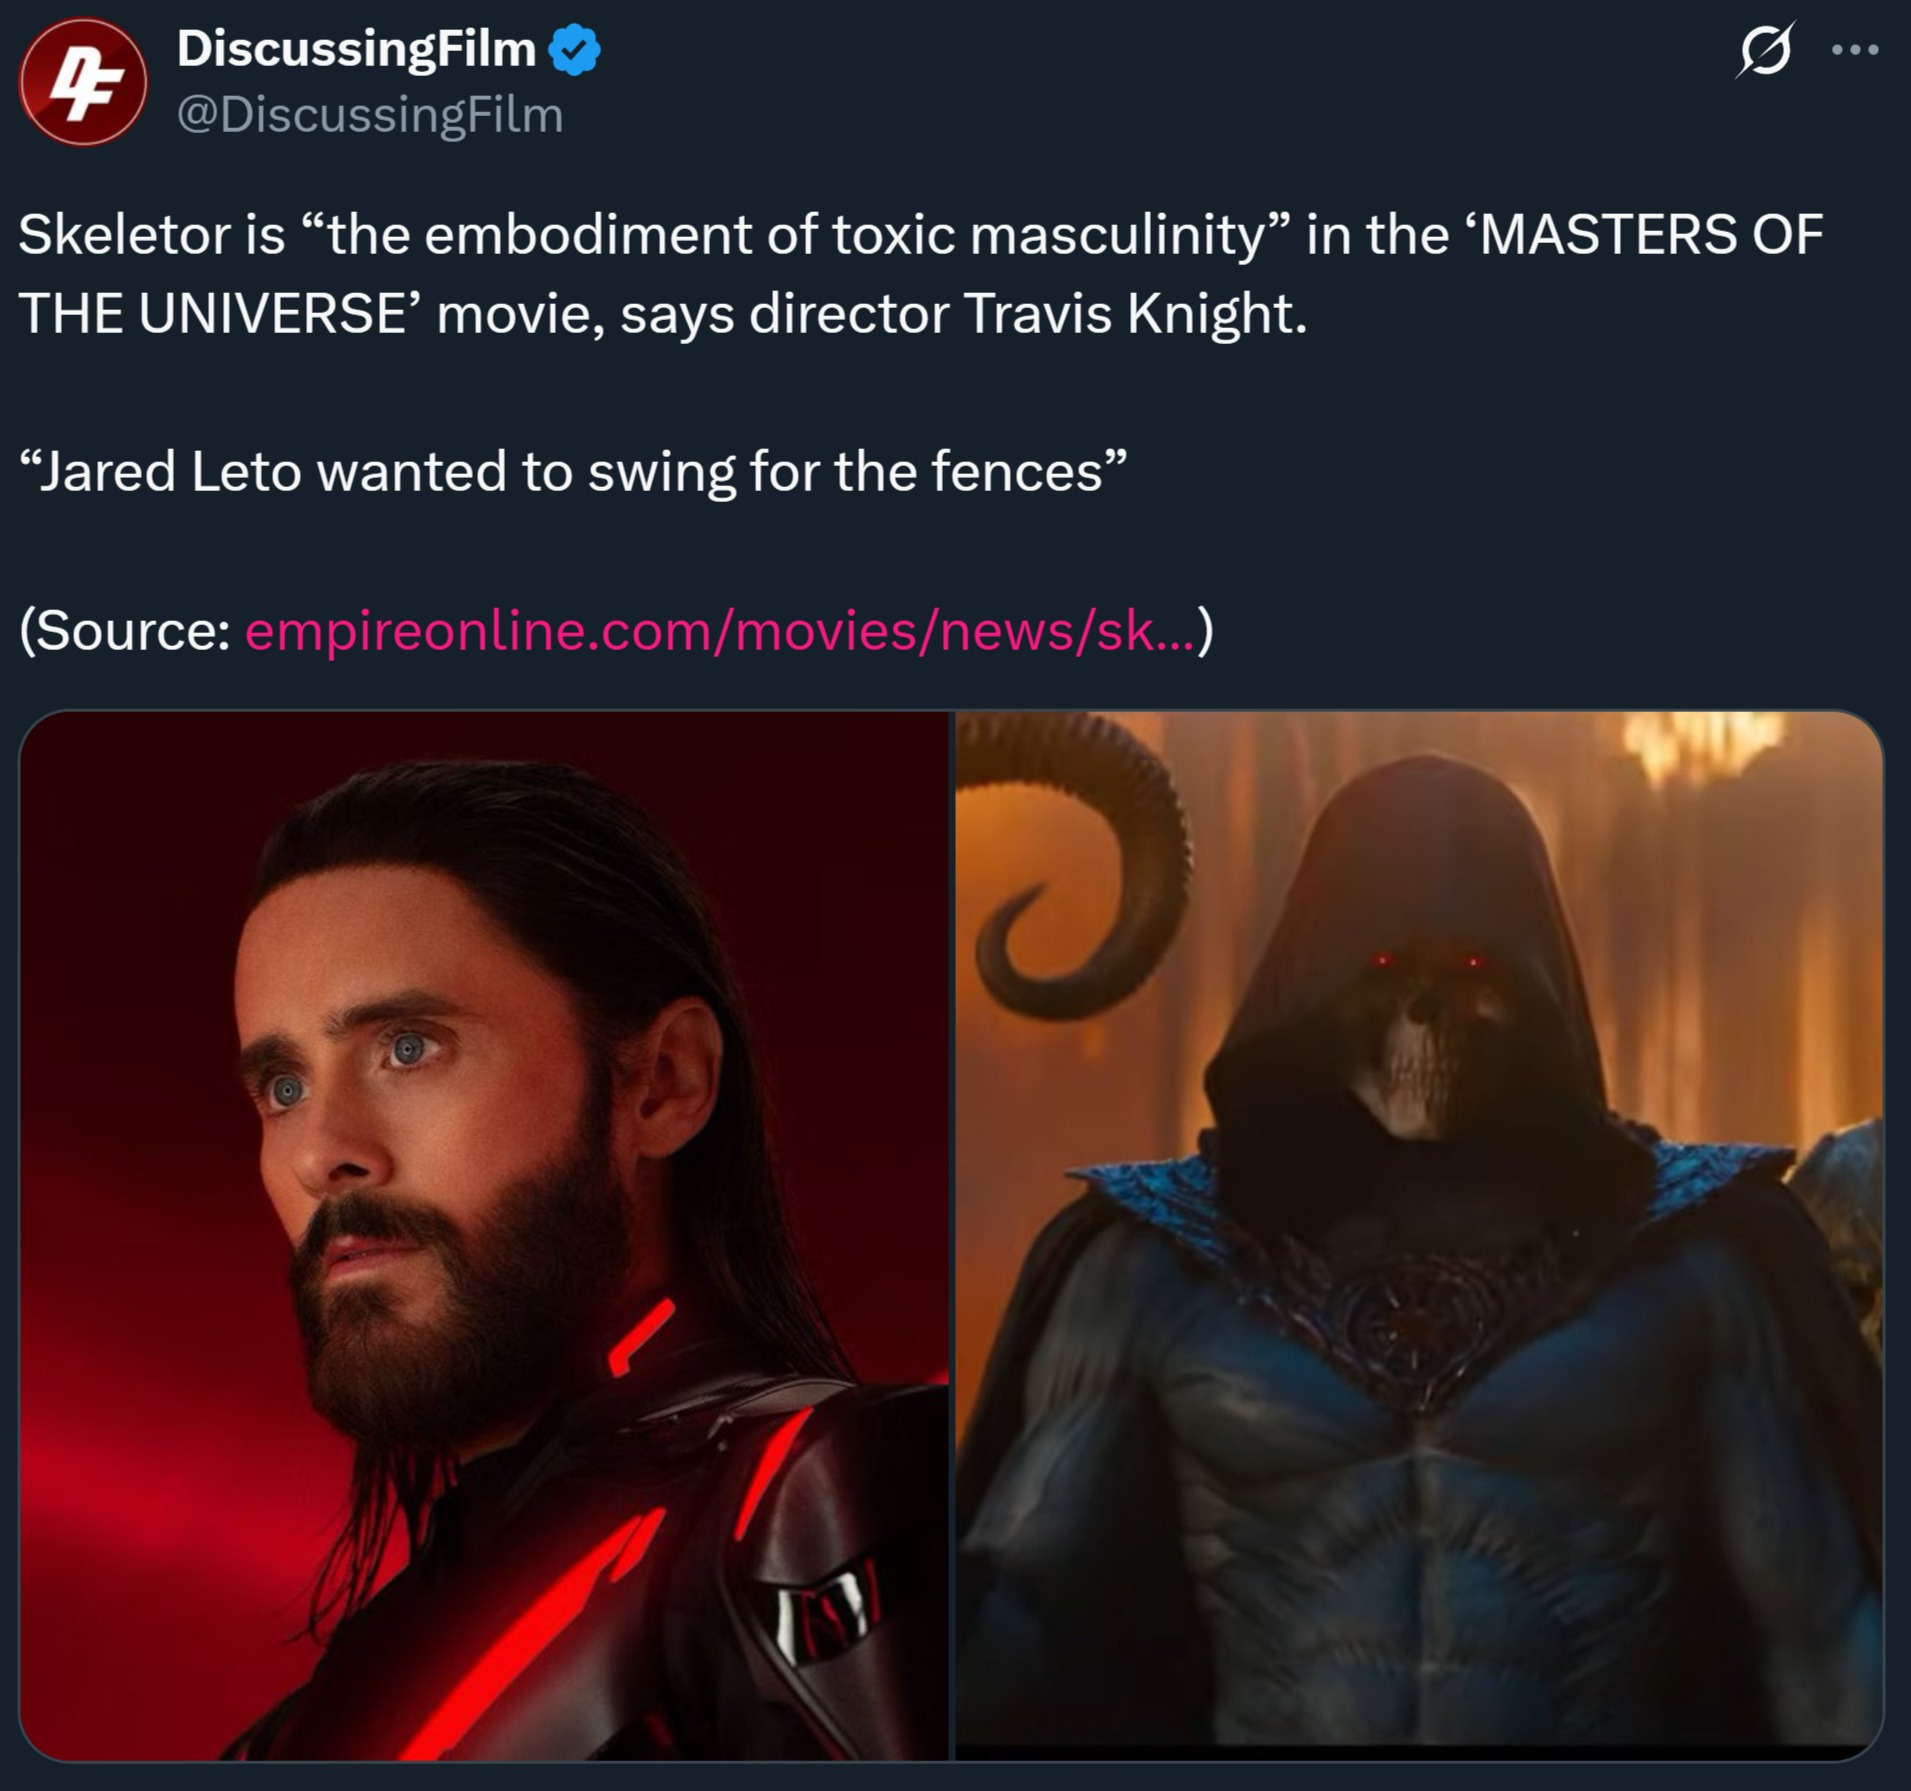The image size is (1911, 1791).
Task: Open the three-dot more options menu
Action: pos(1855,49)
